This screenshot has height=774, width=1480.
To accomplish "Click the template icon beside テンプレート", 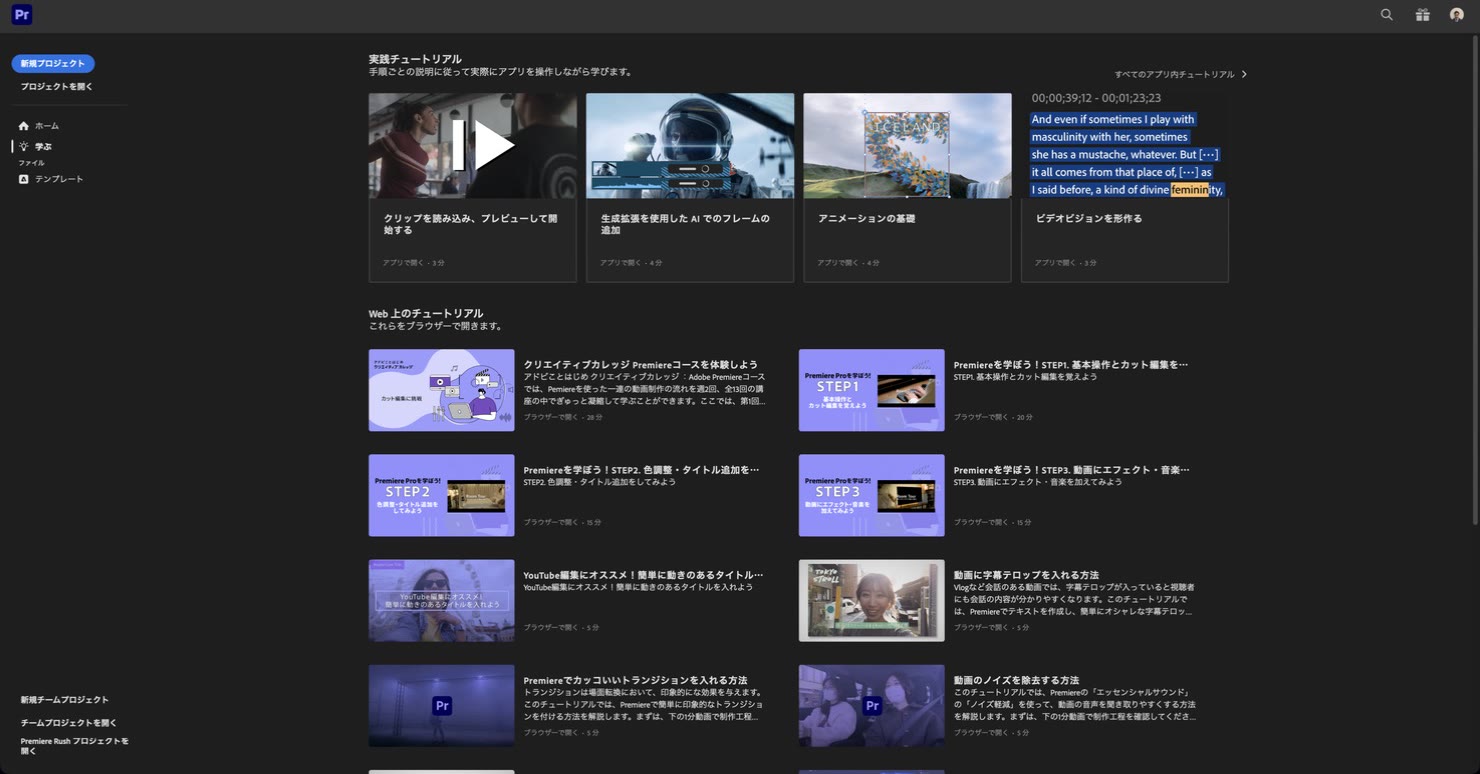I will point(24,179).
